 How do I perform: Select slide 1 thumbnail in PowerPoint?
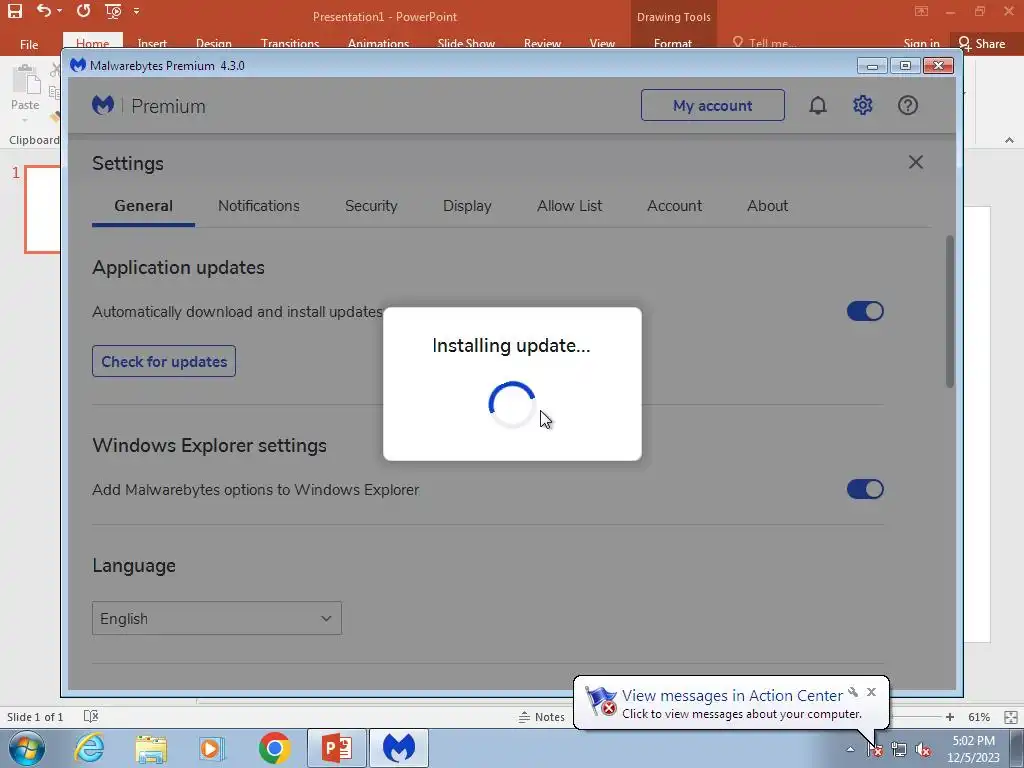click(42, 209)
